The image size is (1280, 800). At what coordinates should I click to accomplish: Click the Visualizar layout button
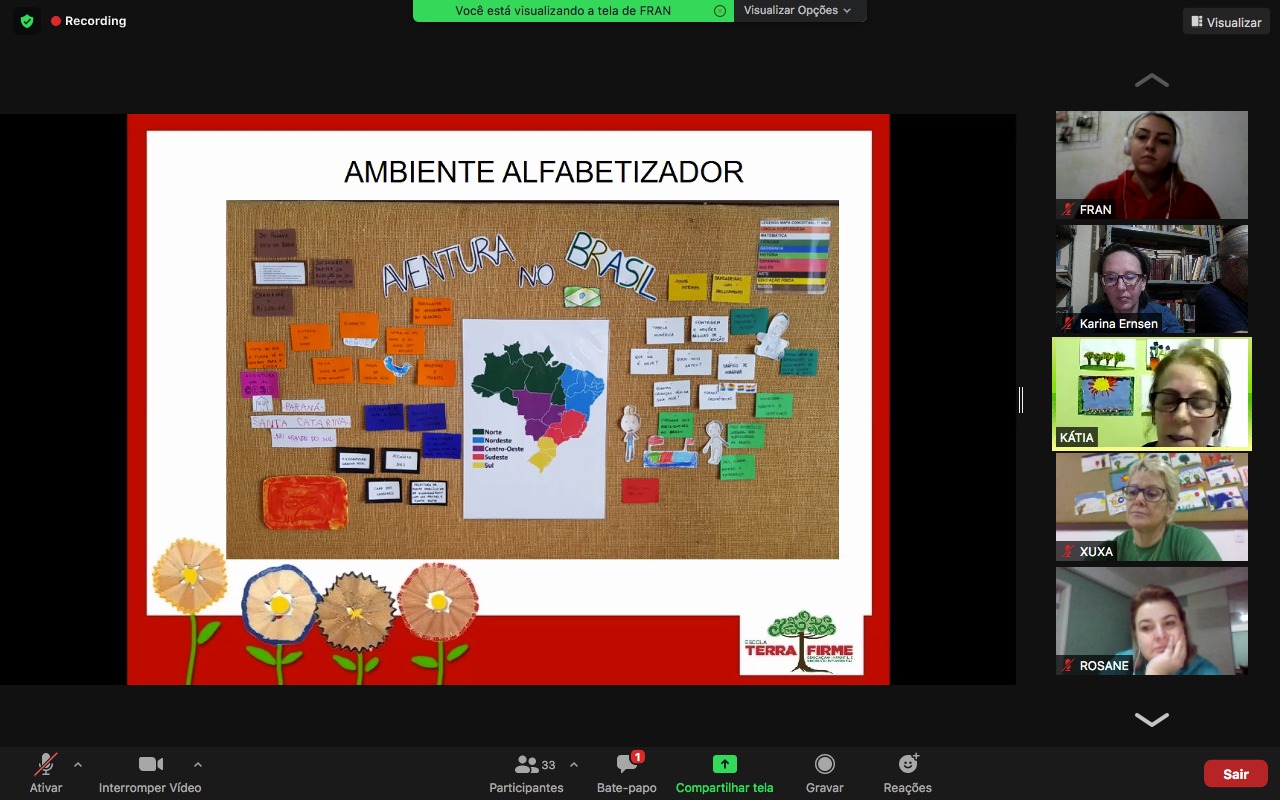[1226, 22]
